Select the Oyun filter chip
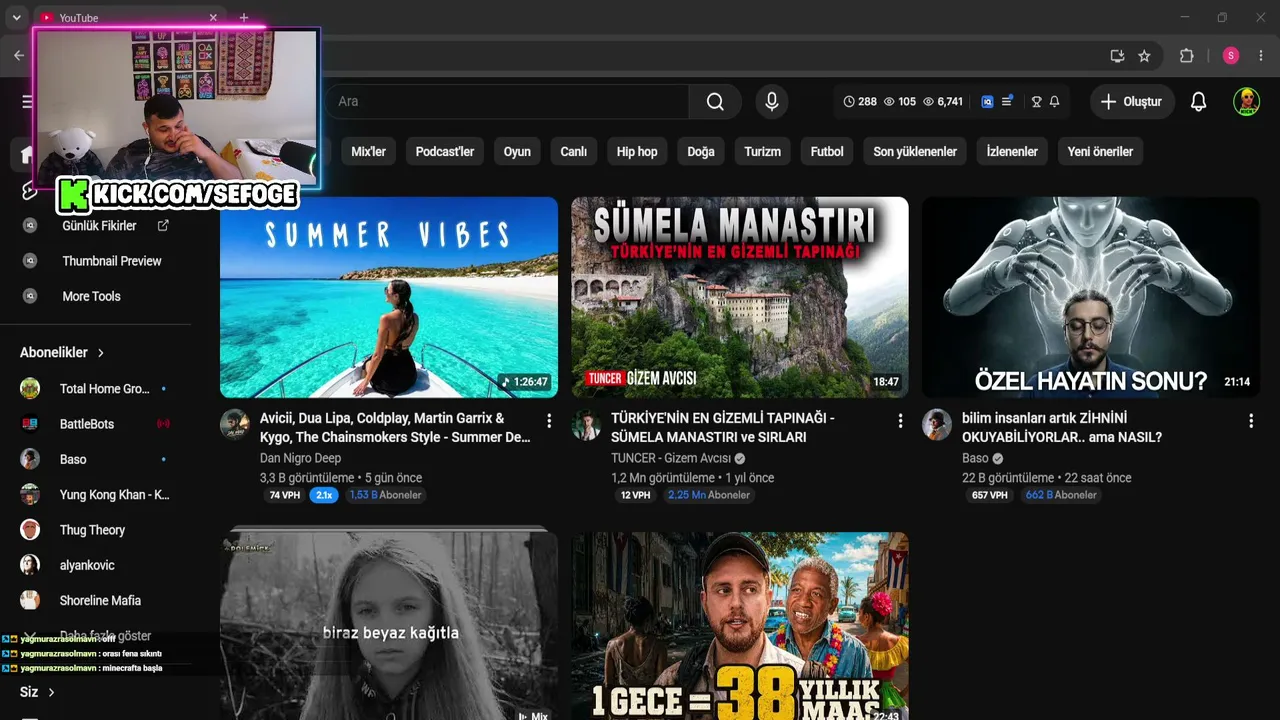 click(x=517, y=152)
